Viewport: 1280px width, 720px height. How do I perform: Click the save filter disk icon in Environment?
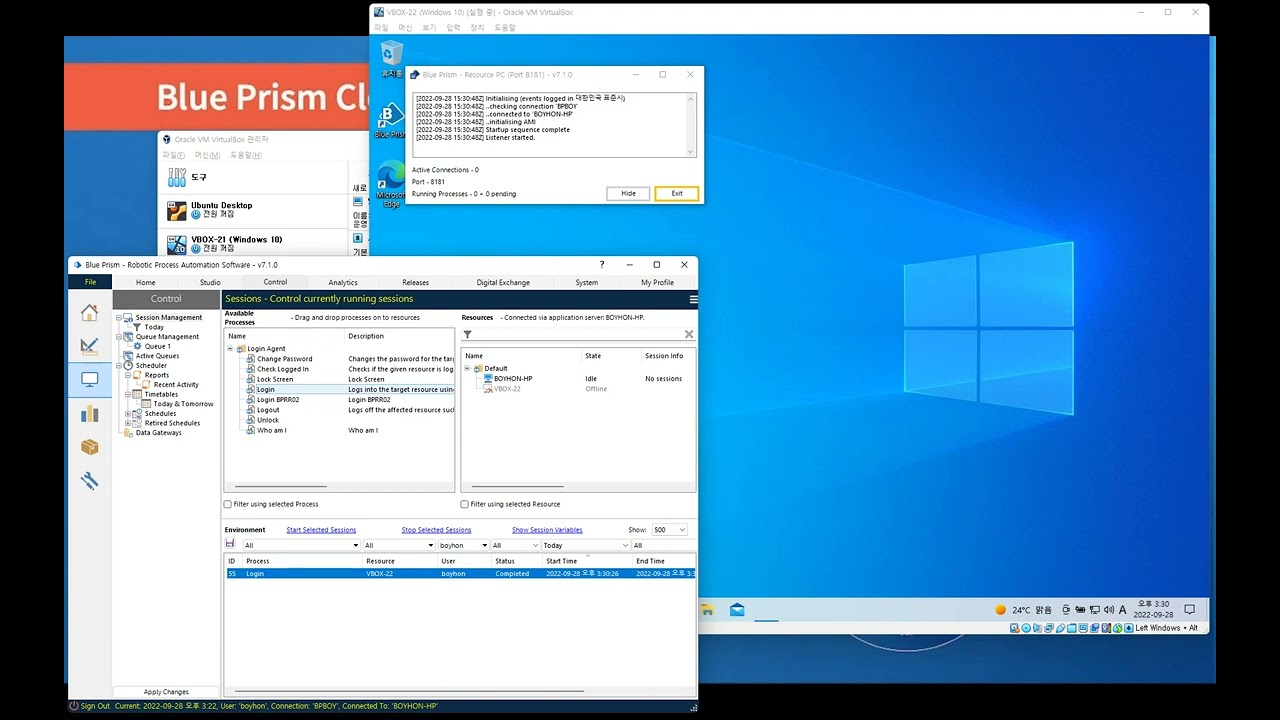(230, 543)
